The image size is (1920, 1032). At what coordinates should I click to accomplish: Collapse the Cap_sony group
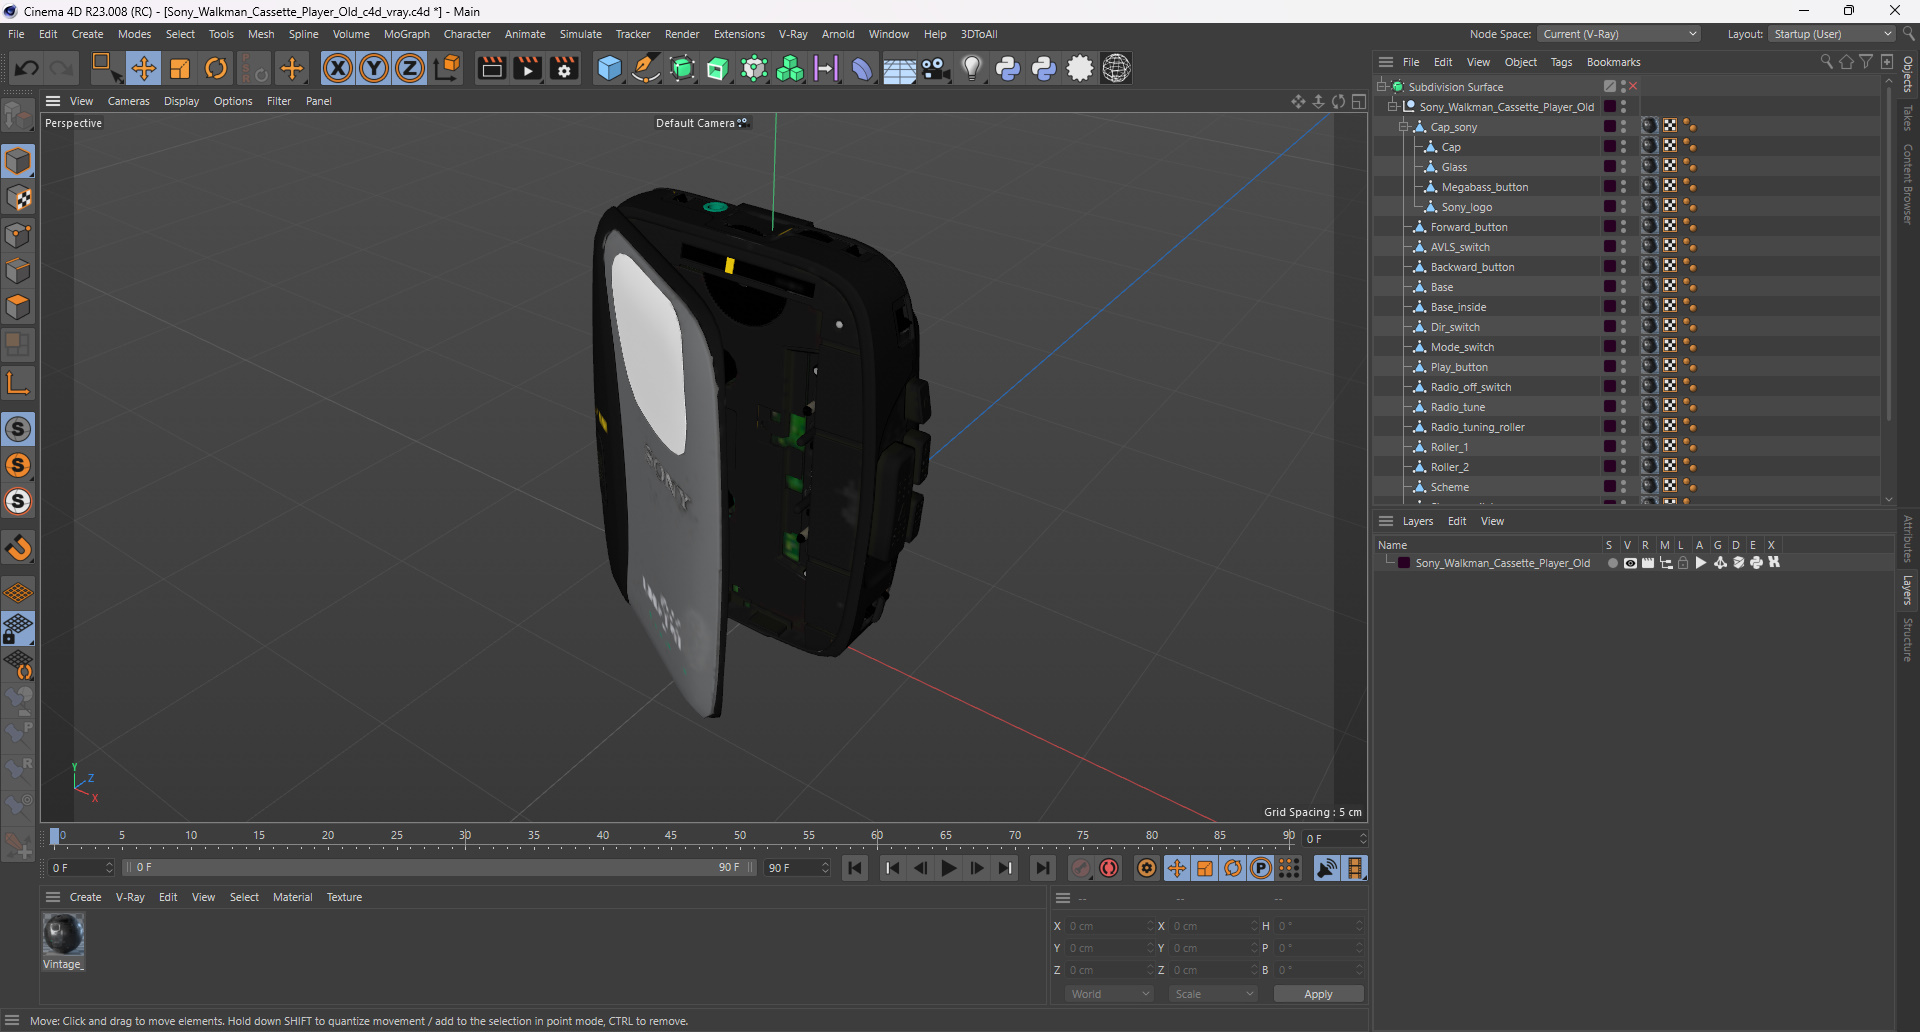point(1404,127)
